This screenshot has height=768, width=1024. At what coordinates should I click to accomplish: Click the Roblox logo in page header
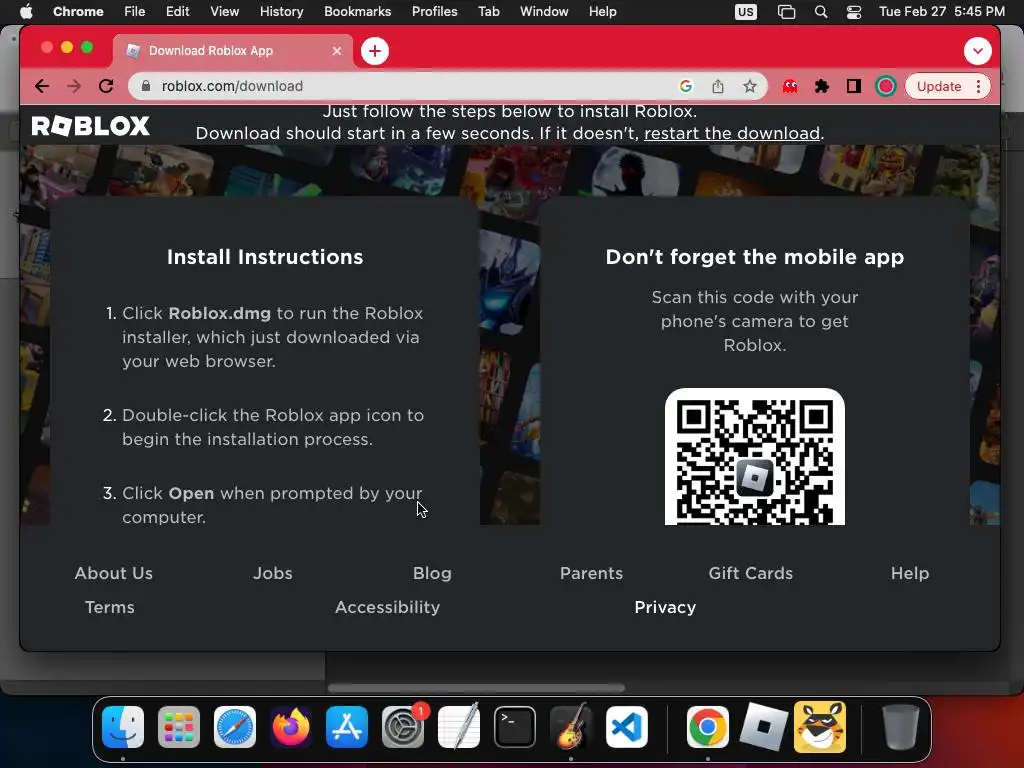point(91,126)
